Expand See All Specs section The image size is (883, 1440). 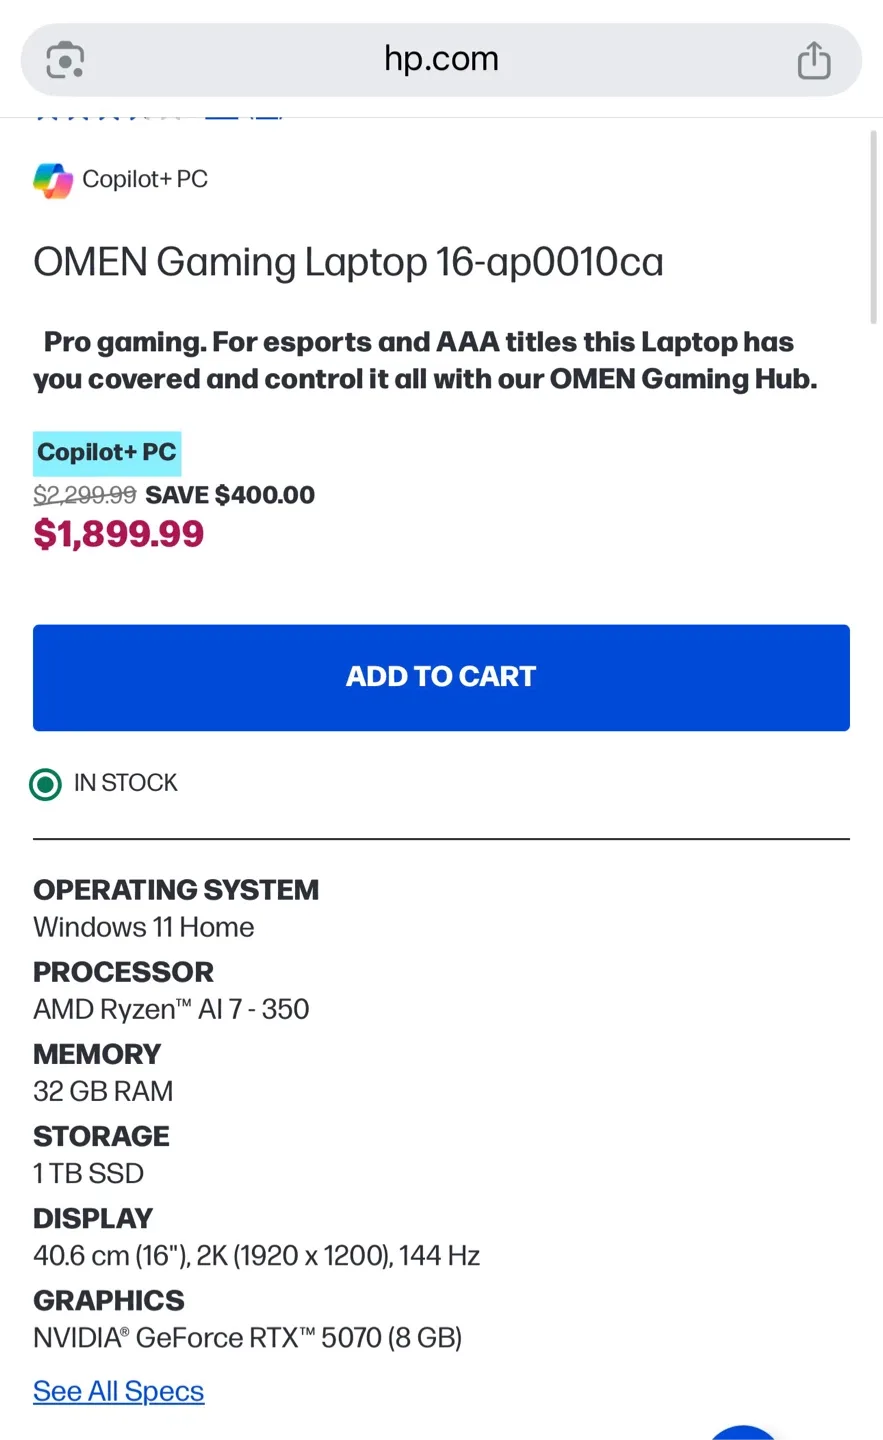coord(118,1390)
